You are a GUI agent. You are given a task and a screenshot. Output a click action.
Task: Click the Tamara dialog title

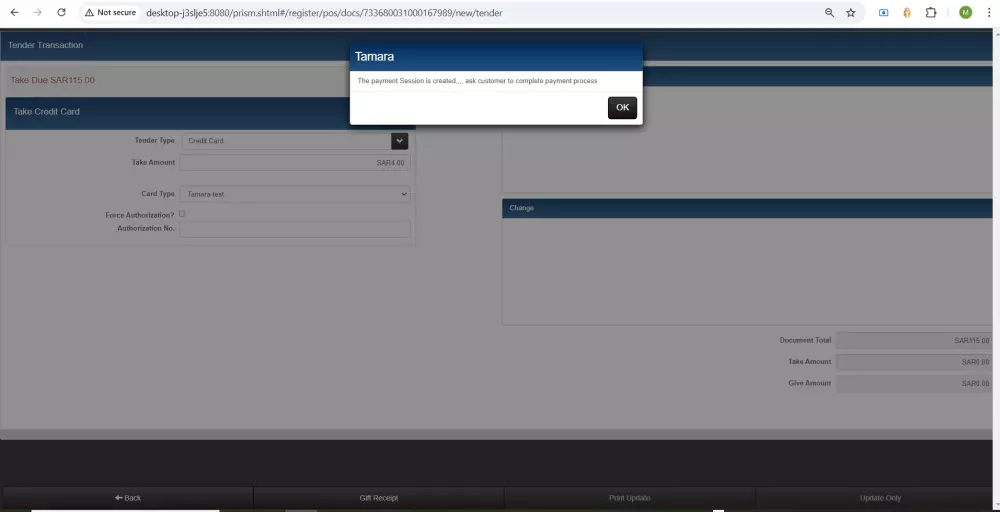tap(374, 57)
